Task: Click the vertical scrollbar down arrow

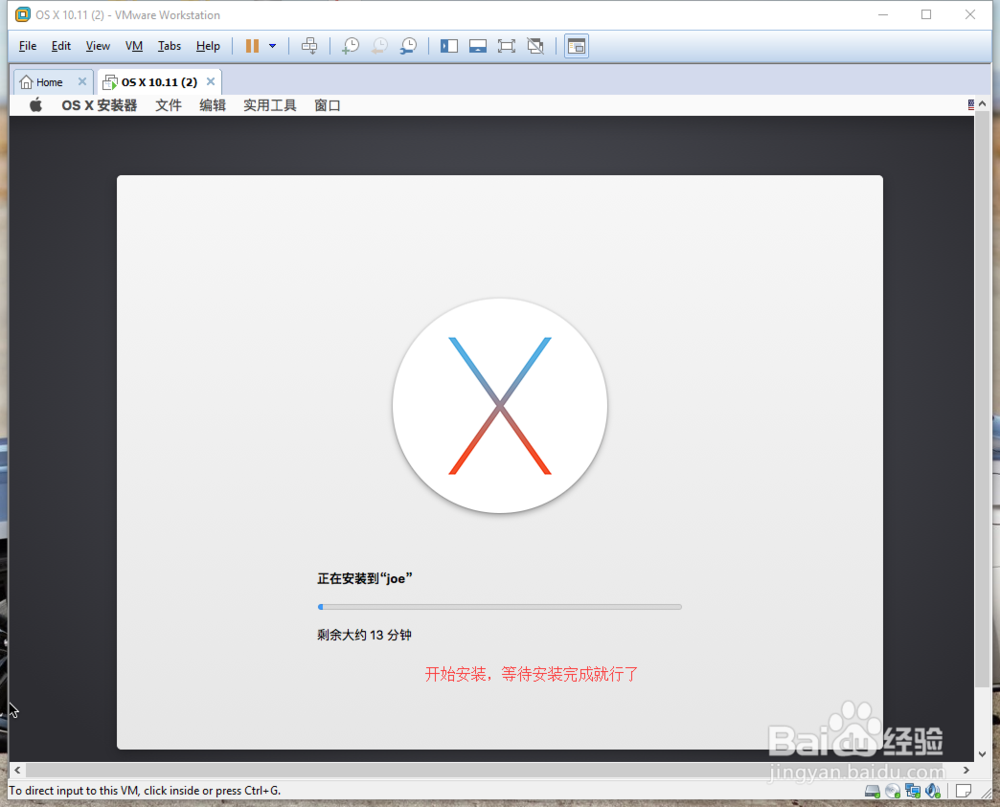Action: pos(982,754)
